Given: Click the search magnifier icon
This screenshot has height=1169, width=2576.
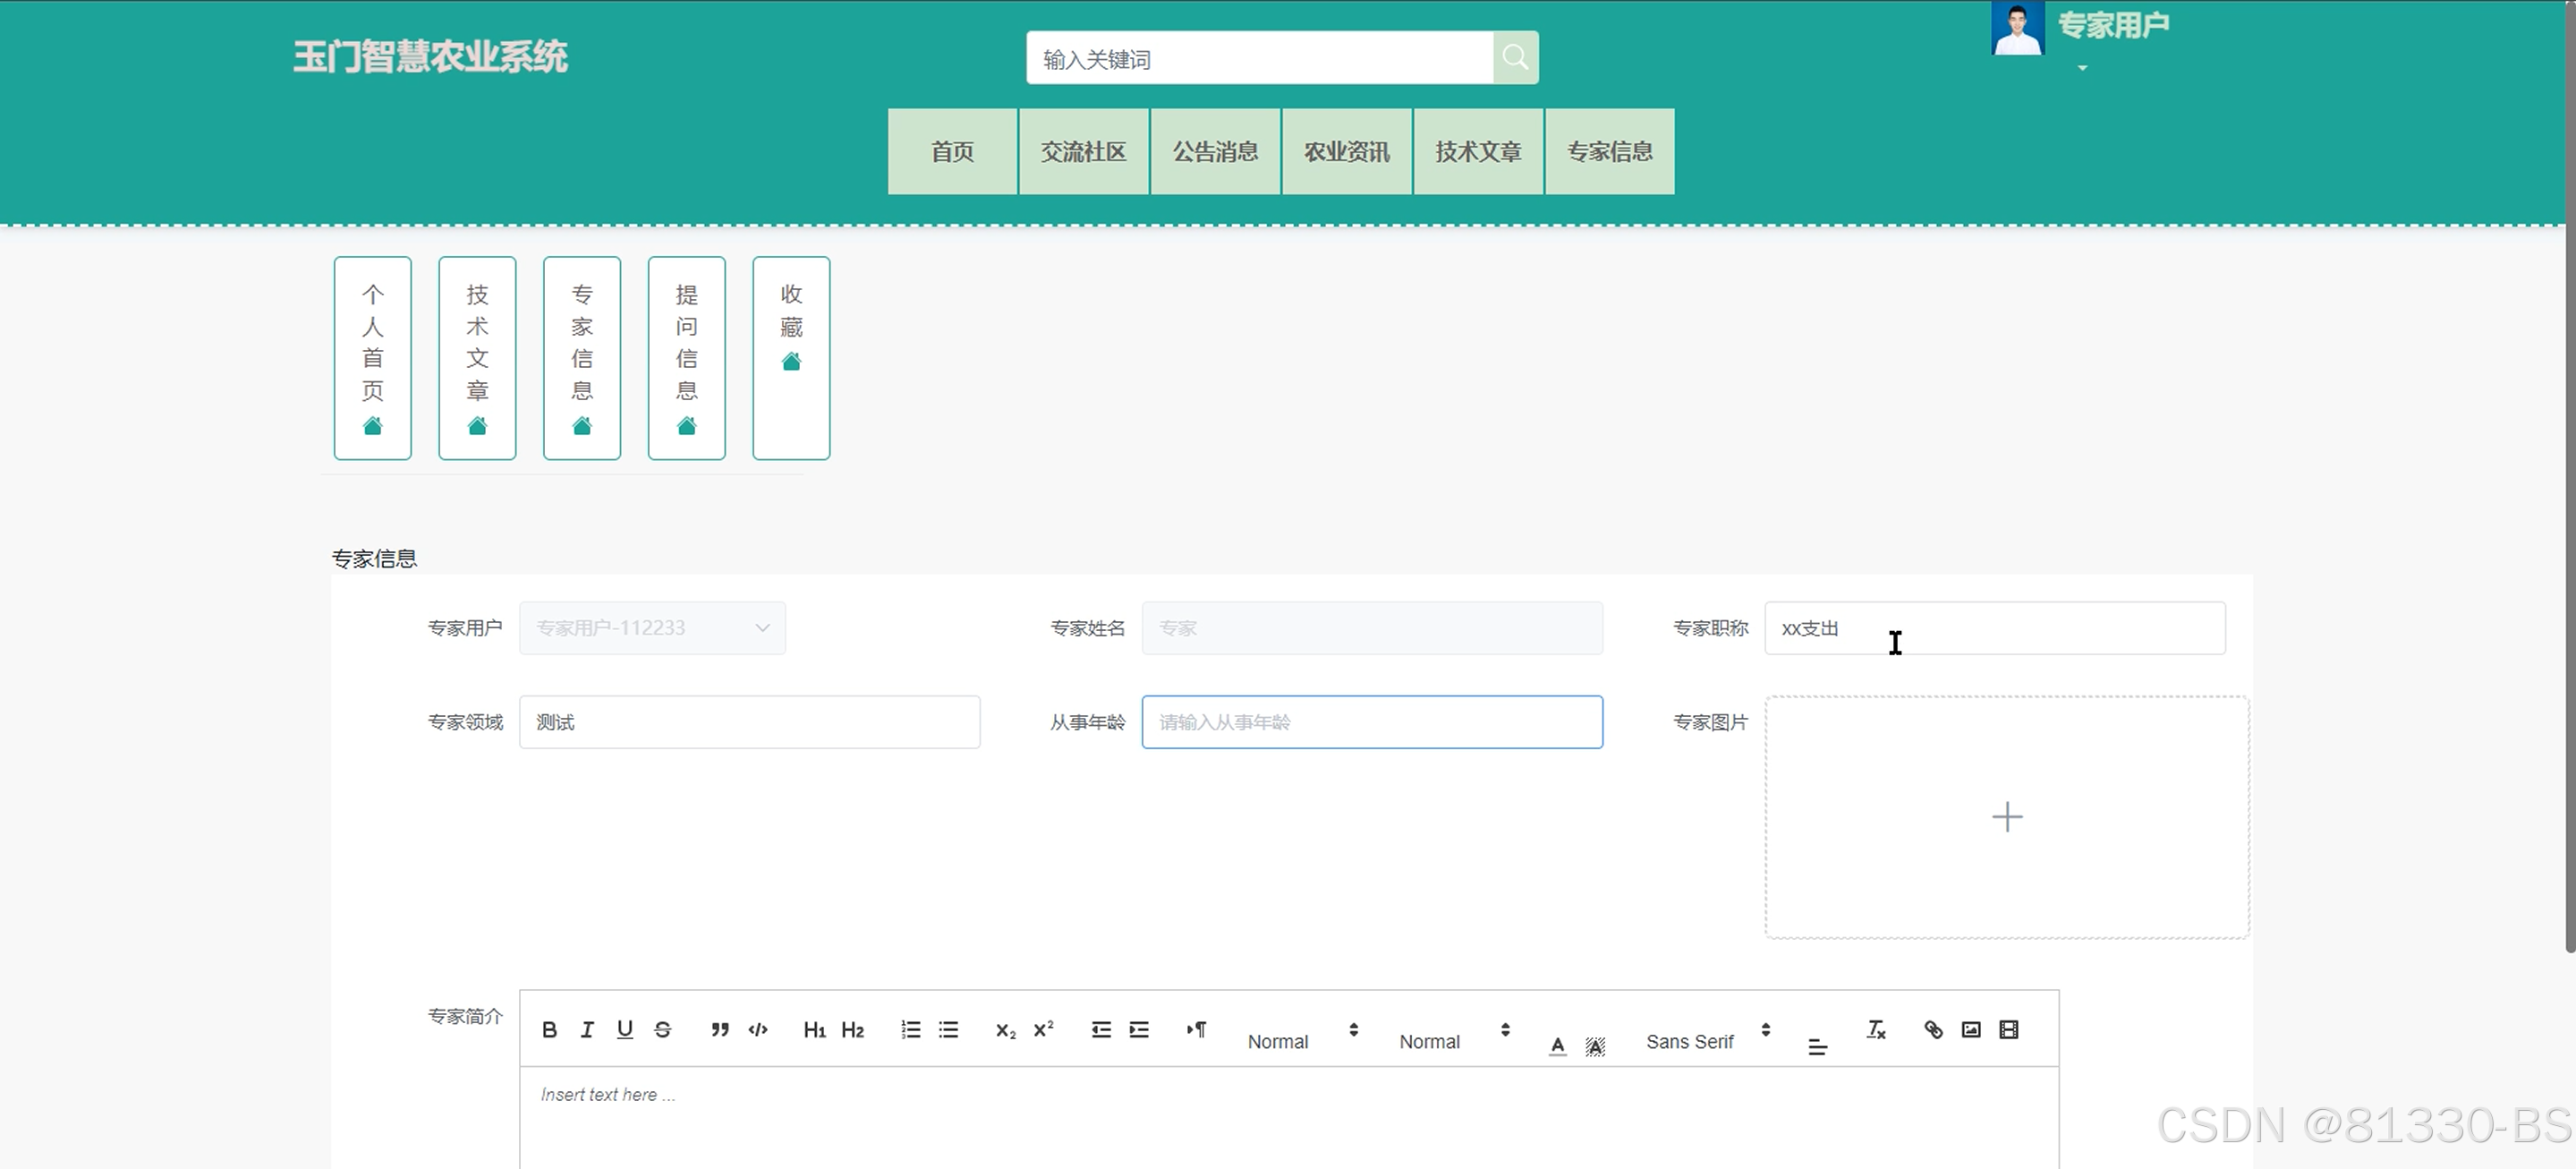Looking at the screenshot, I should tap(1515, 58).
